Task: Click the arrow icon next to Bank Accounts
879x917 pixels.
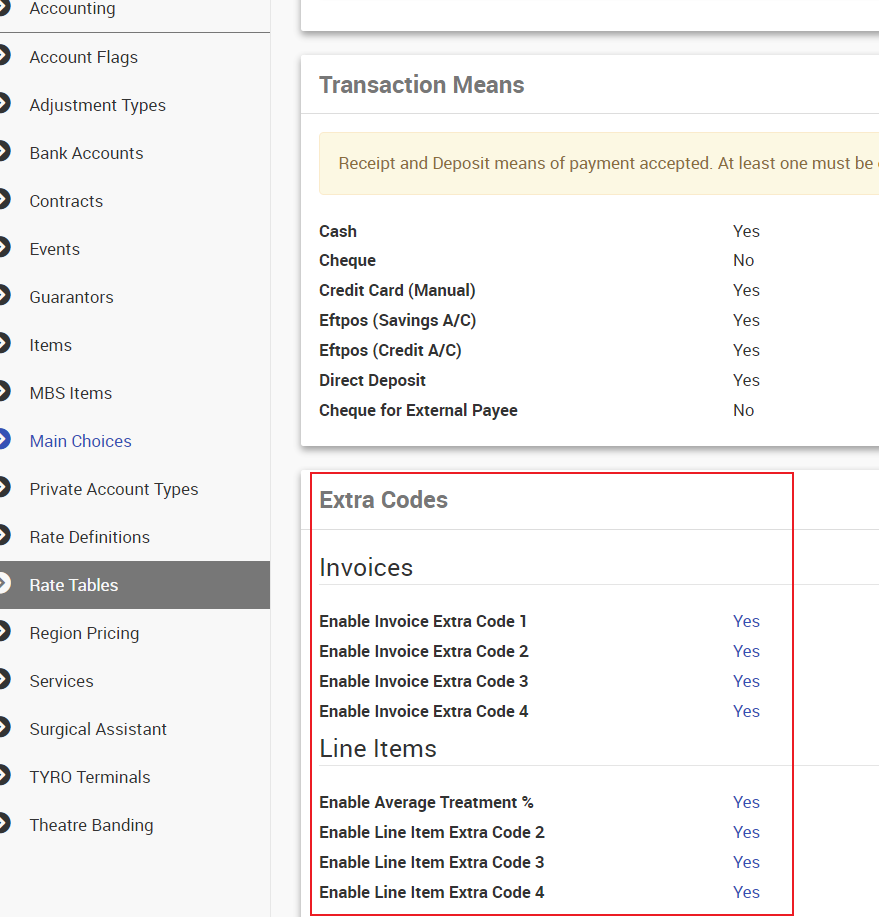Action: [4, 153]
